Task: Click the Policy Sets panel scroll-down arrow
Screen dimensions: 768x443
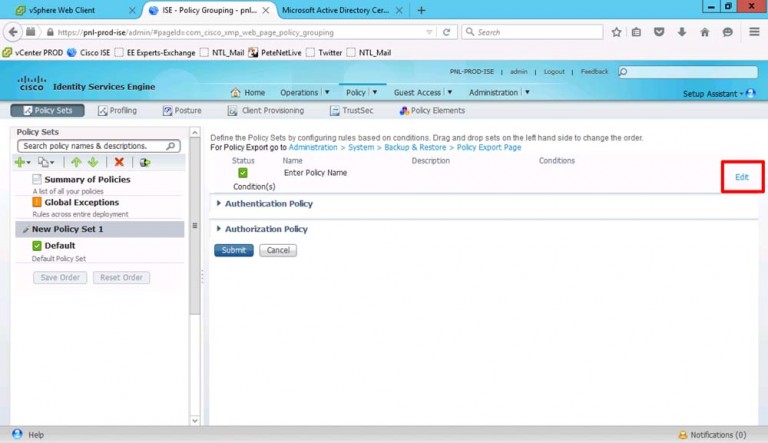Action: pyautogui.click(x=195, y=420)
